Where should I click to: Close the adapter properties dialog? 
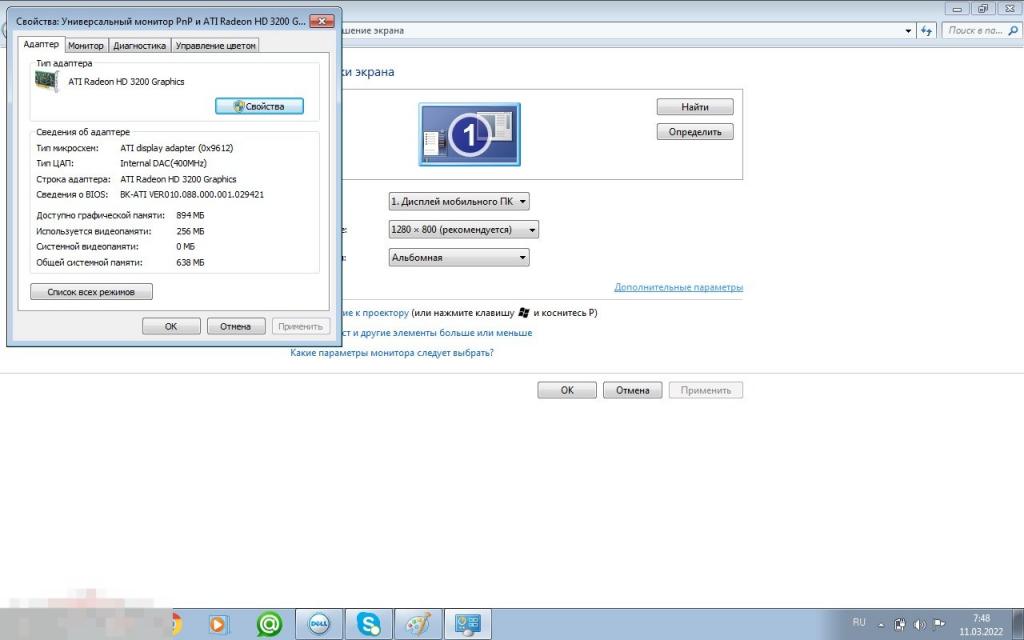point(321,21)
